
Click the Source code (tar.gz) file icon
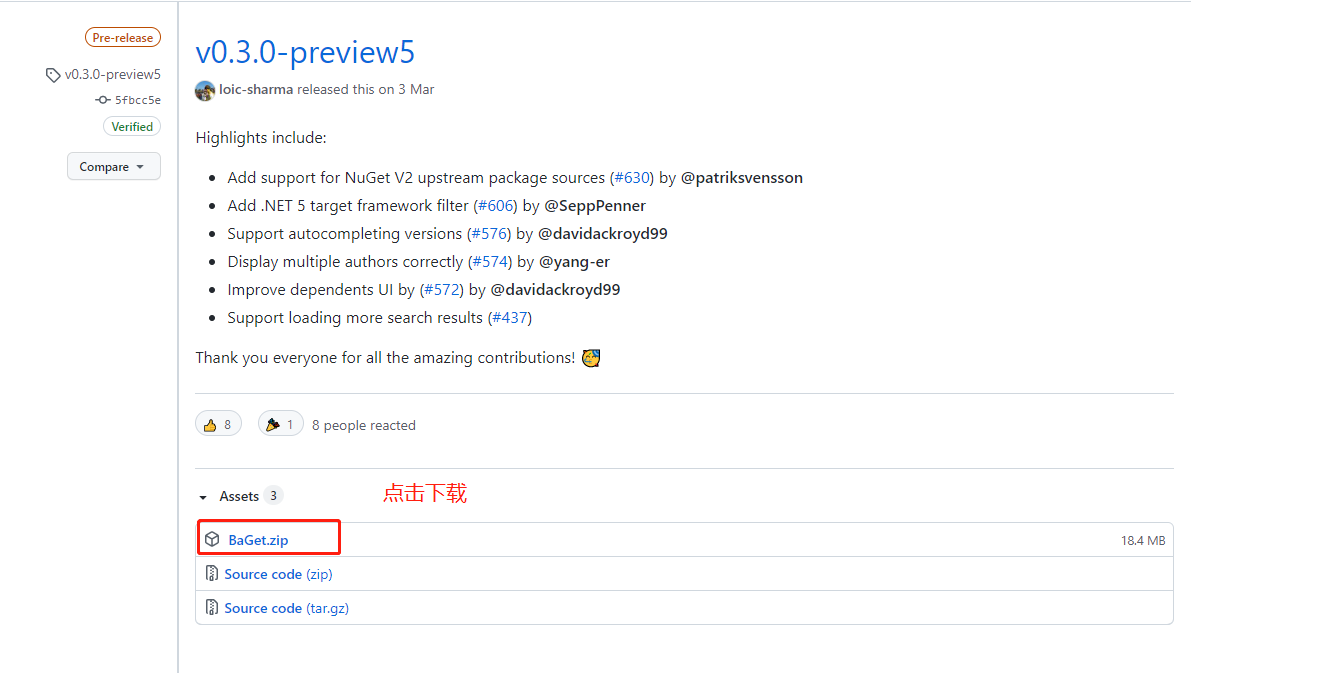212,608
